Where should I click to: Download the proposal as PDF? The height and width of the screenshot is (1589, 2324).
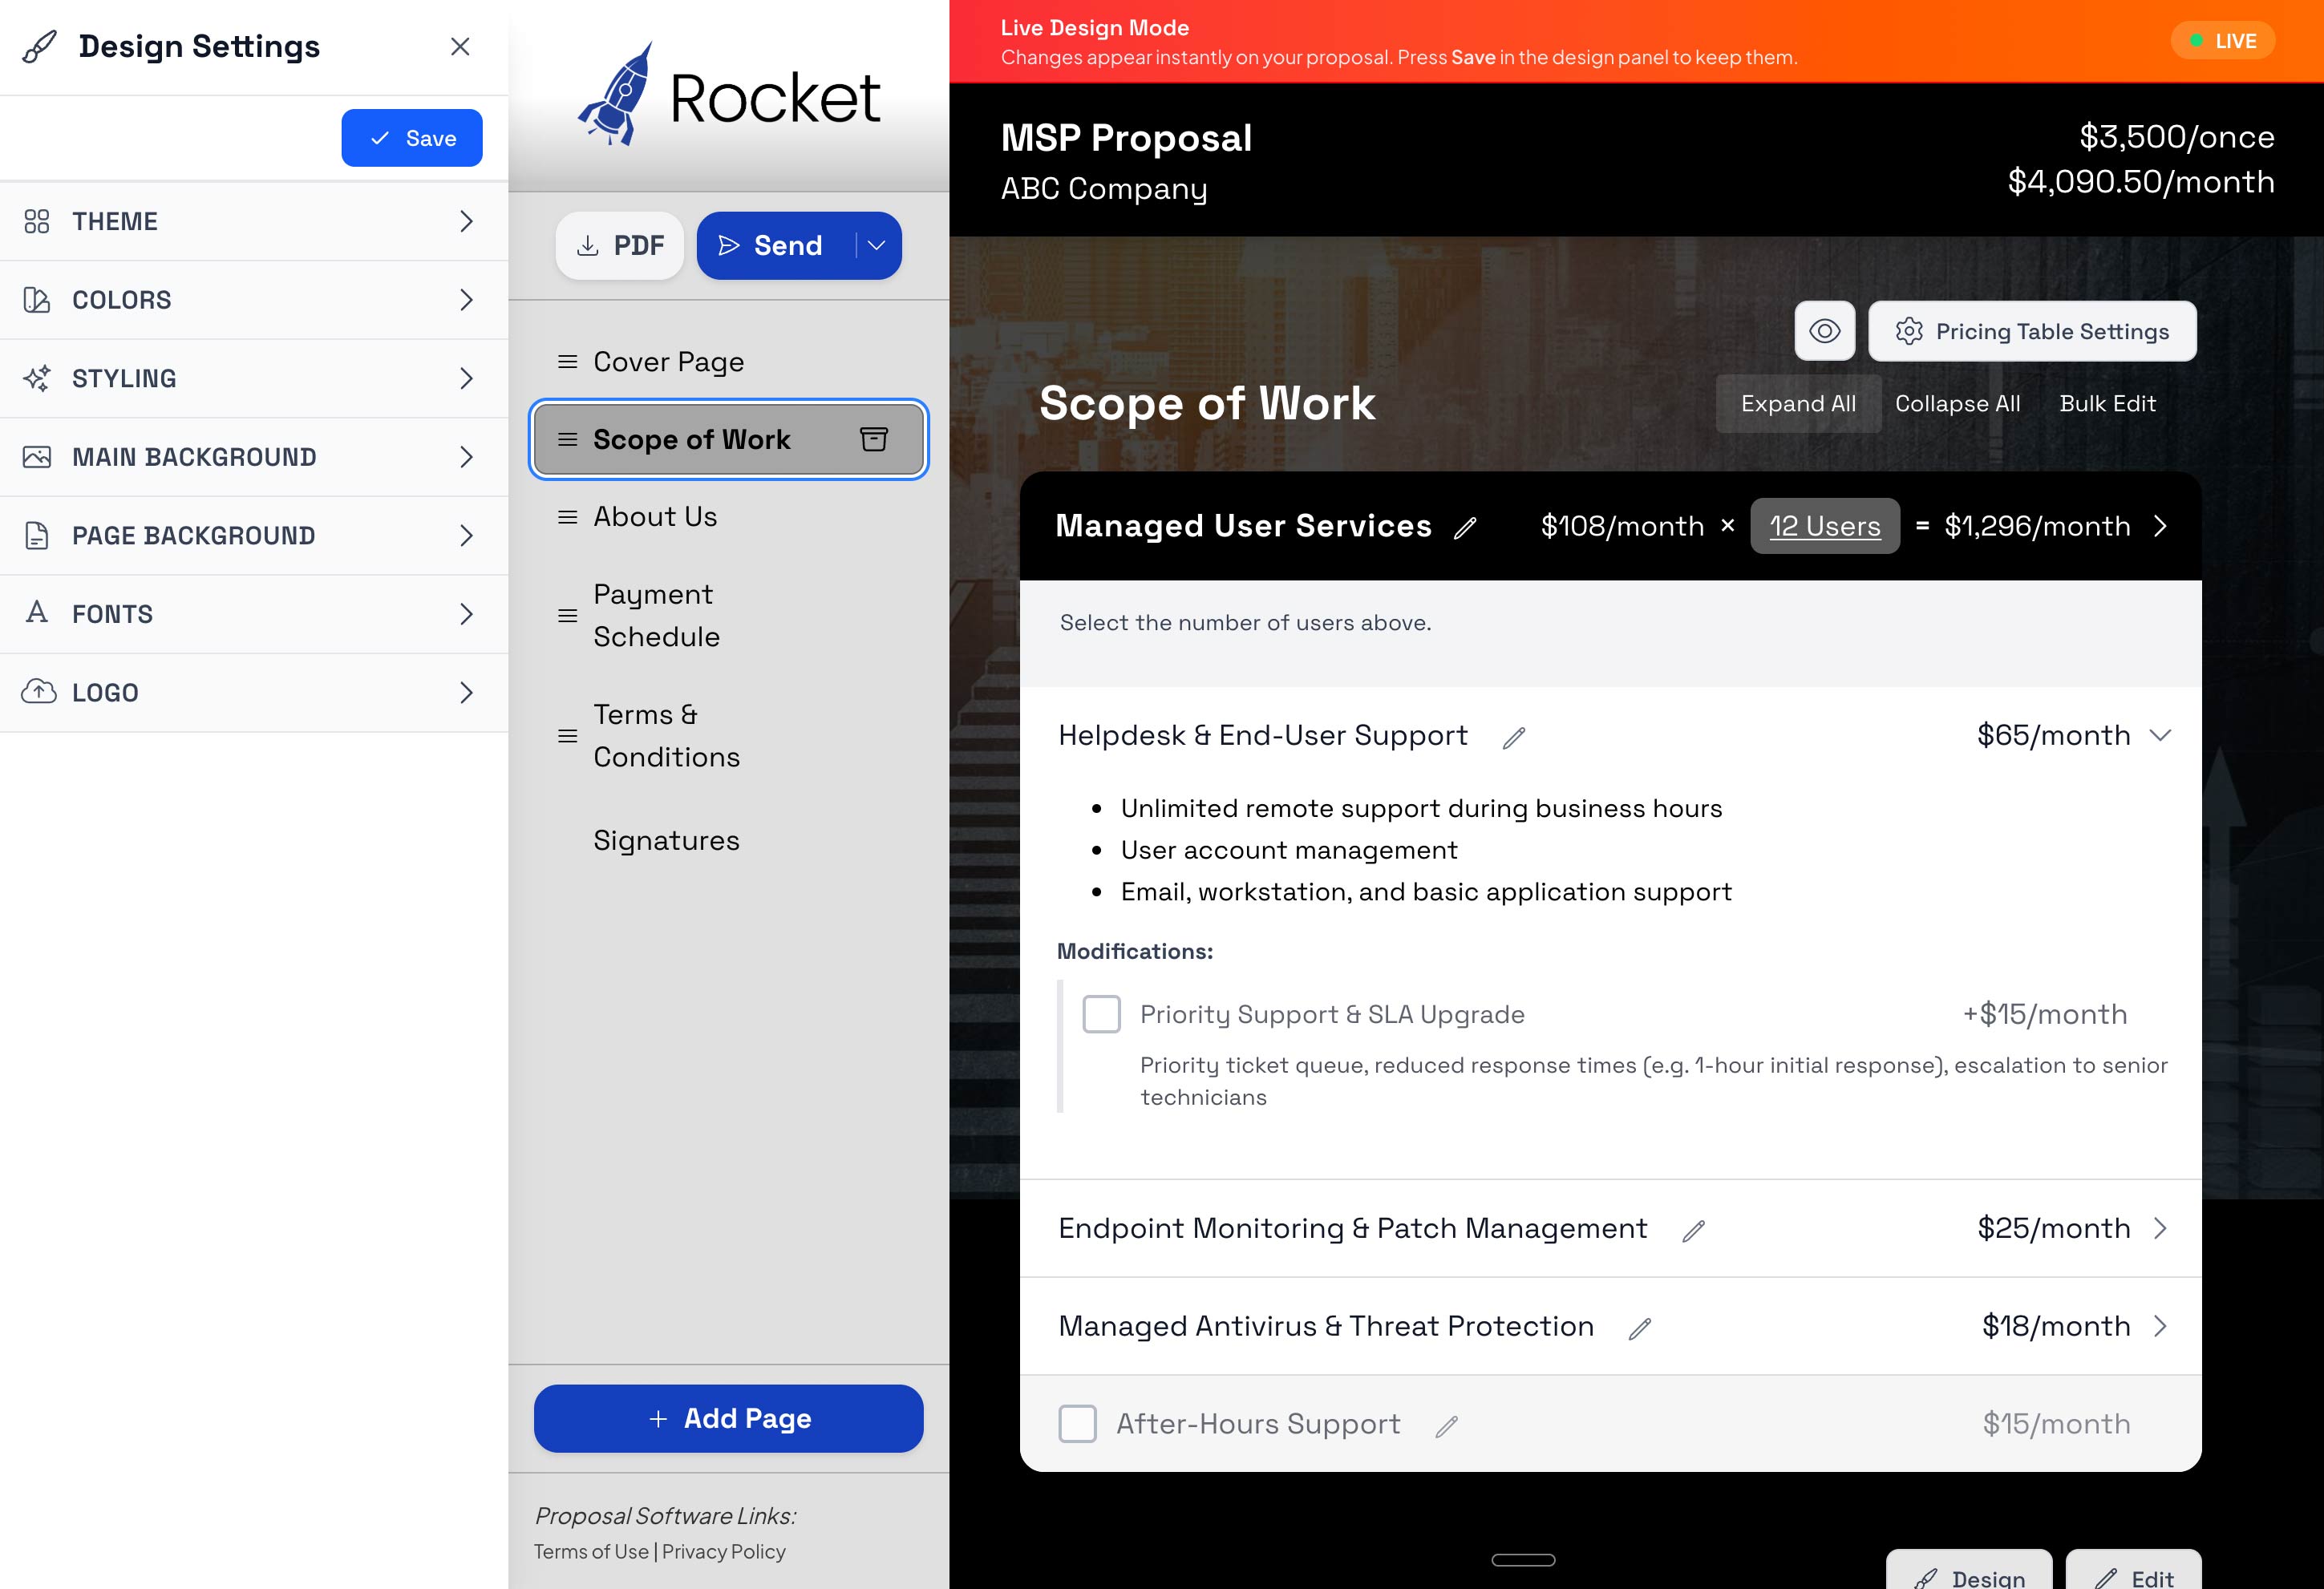click(619, 245)
